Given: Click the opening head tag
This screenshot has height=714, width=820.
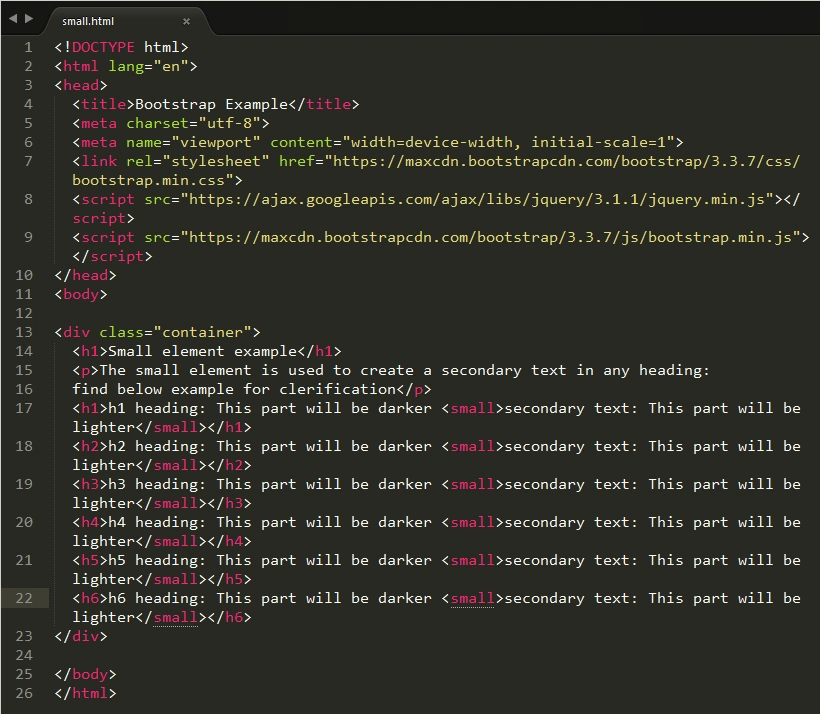Looking at the screenshot, I should tap(81, 85).
